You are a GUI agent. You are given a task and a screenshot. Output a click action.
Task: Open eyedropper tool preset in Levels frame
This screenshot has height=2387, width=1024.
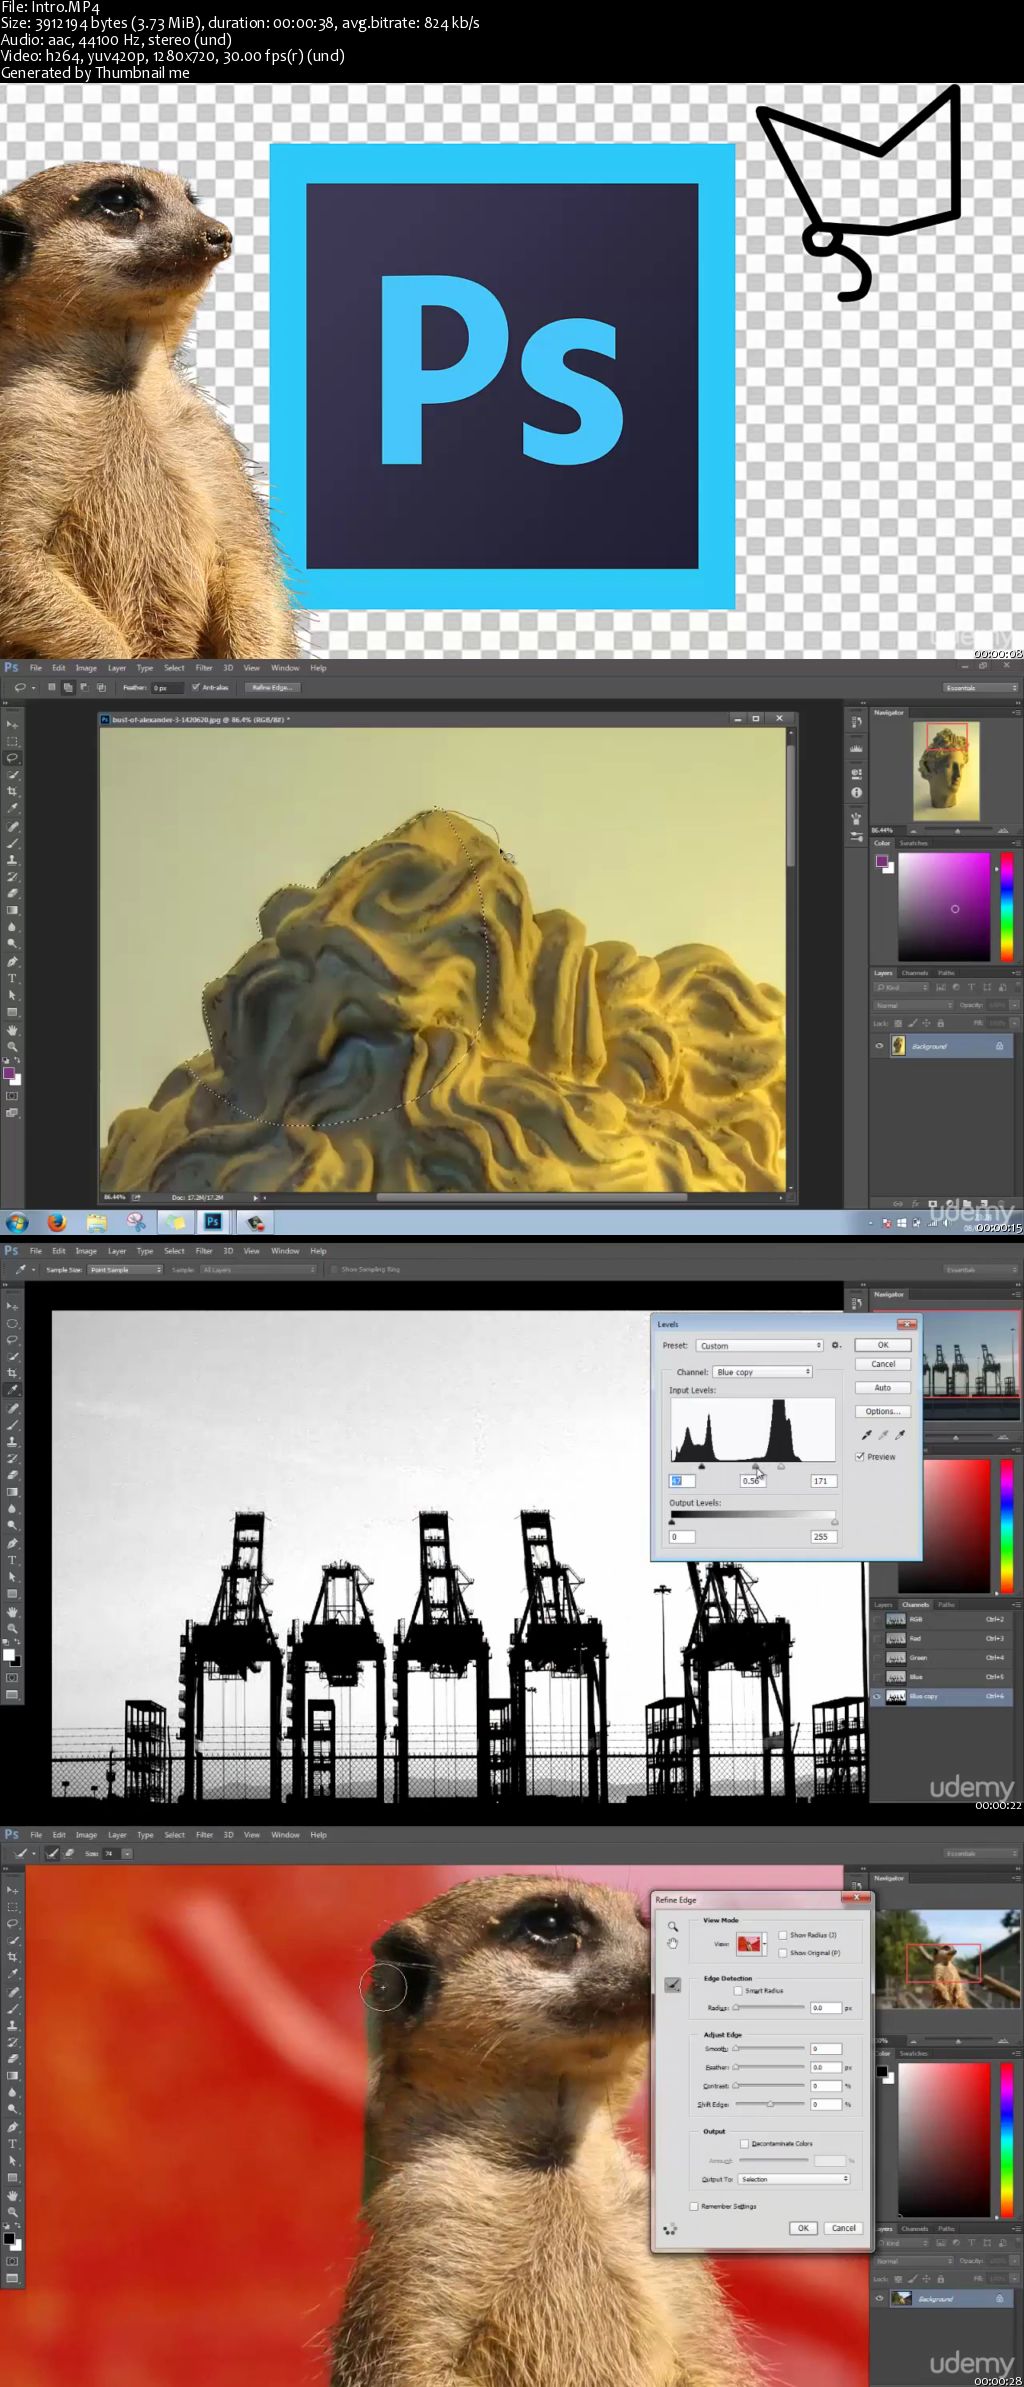tap(24, 1270)
